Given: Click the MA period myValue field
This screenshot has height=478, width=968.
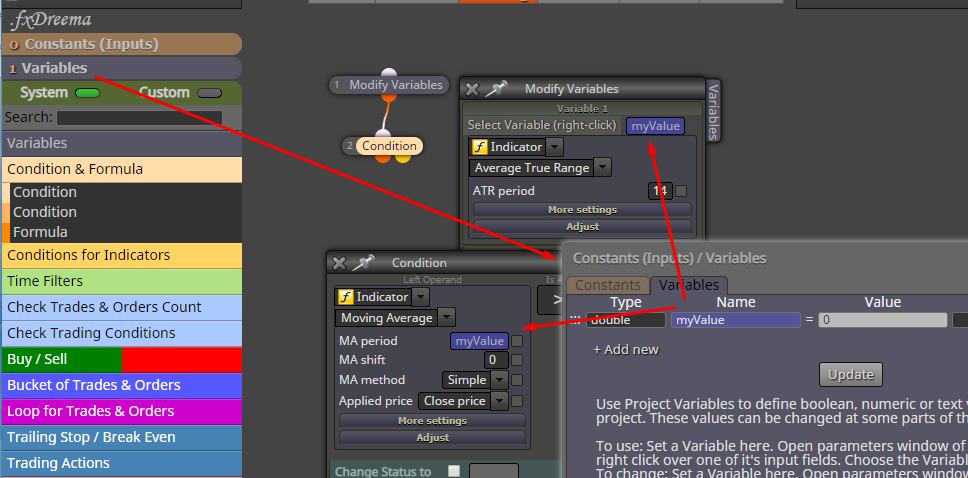Looking at the screenshot, I should point(480,341).
